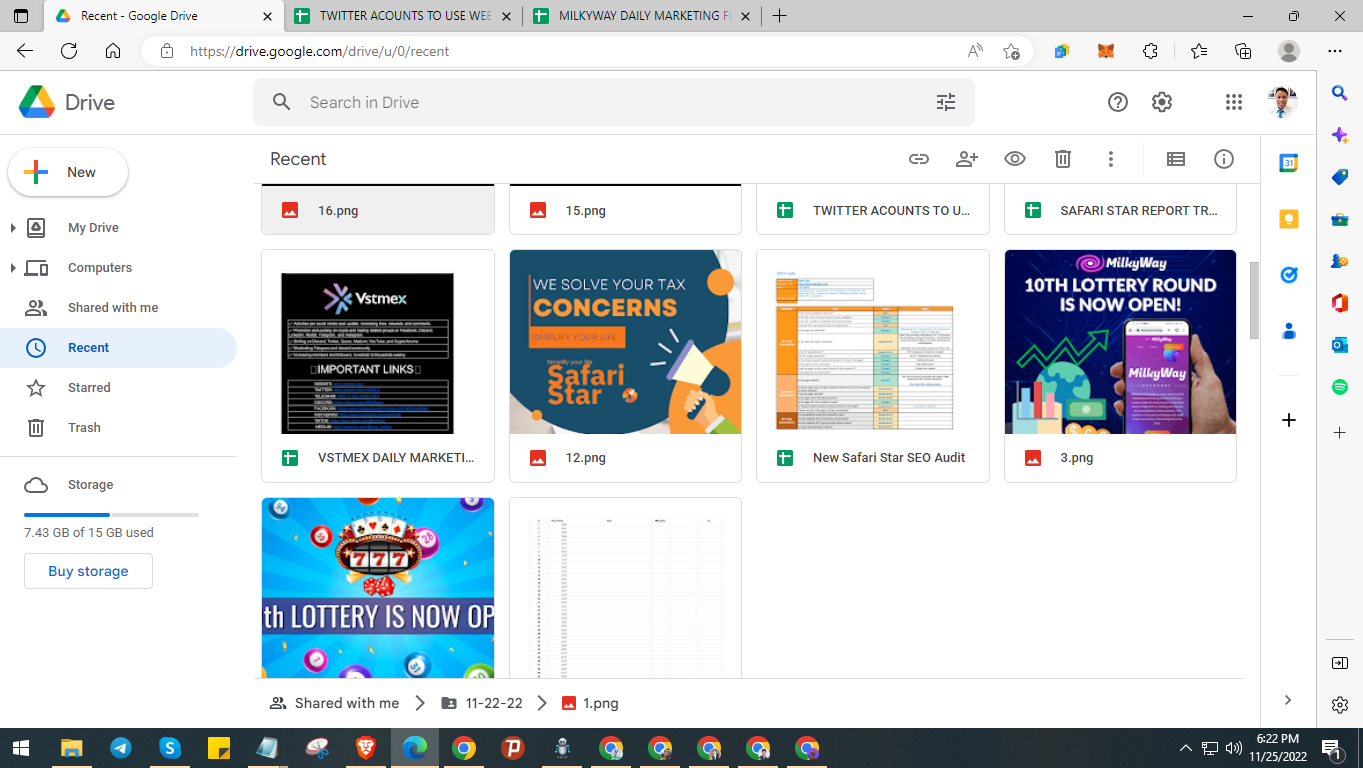Viewport: 1363px width, 768px height.
Task: Open Spotify in Edge sidebar
Action: coord(1340,387)
